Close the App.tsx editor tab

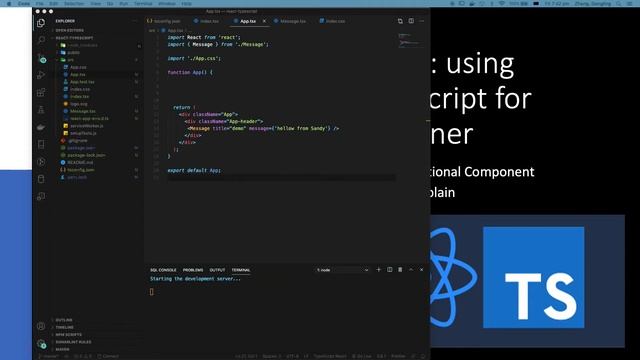(264, 21)
